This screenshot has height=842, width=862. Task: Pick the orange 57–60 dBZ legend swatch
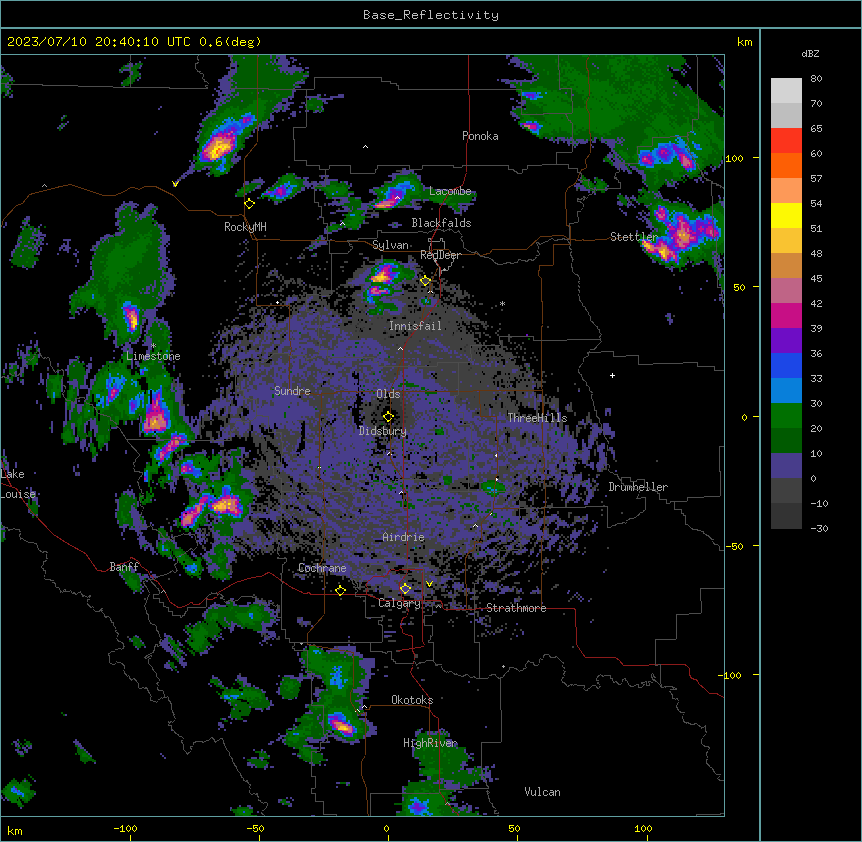(x=786, y=165)
